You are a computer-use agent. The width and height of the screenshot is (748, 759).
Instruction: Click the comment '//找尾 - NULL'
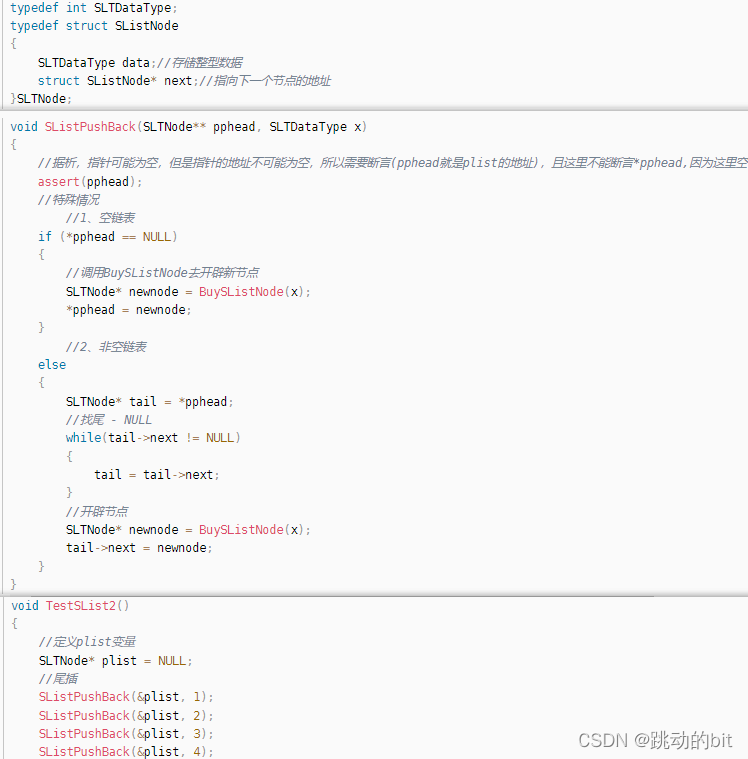click(109, 420)
